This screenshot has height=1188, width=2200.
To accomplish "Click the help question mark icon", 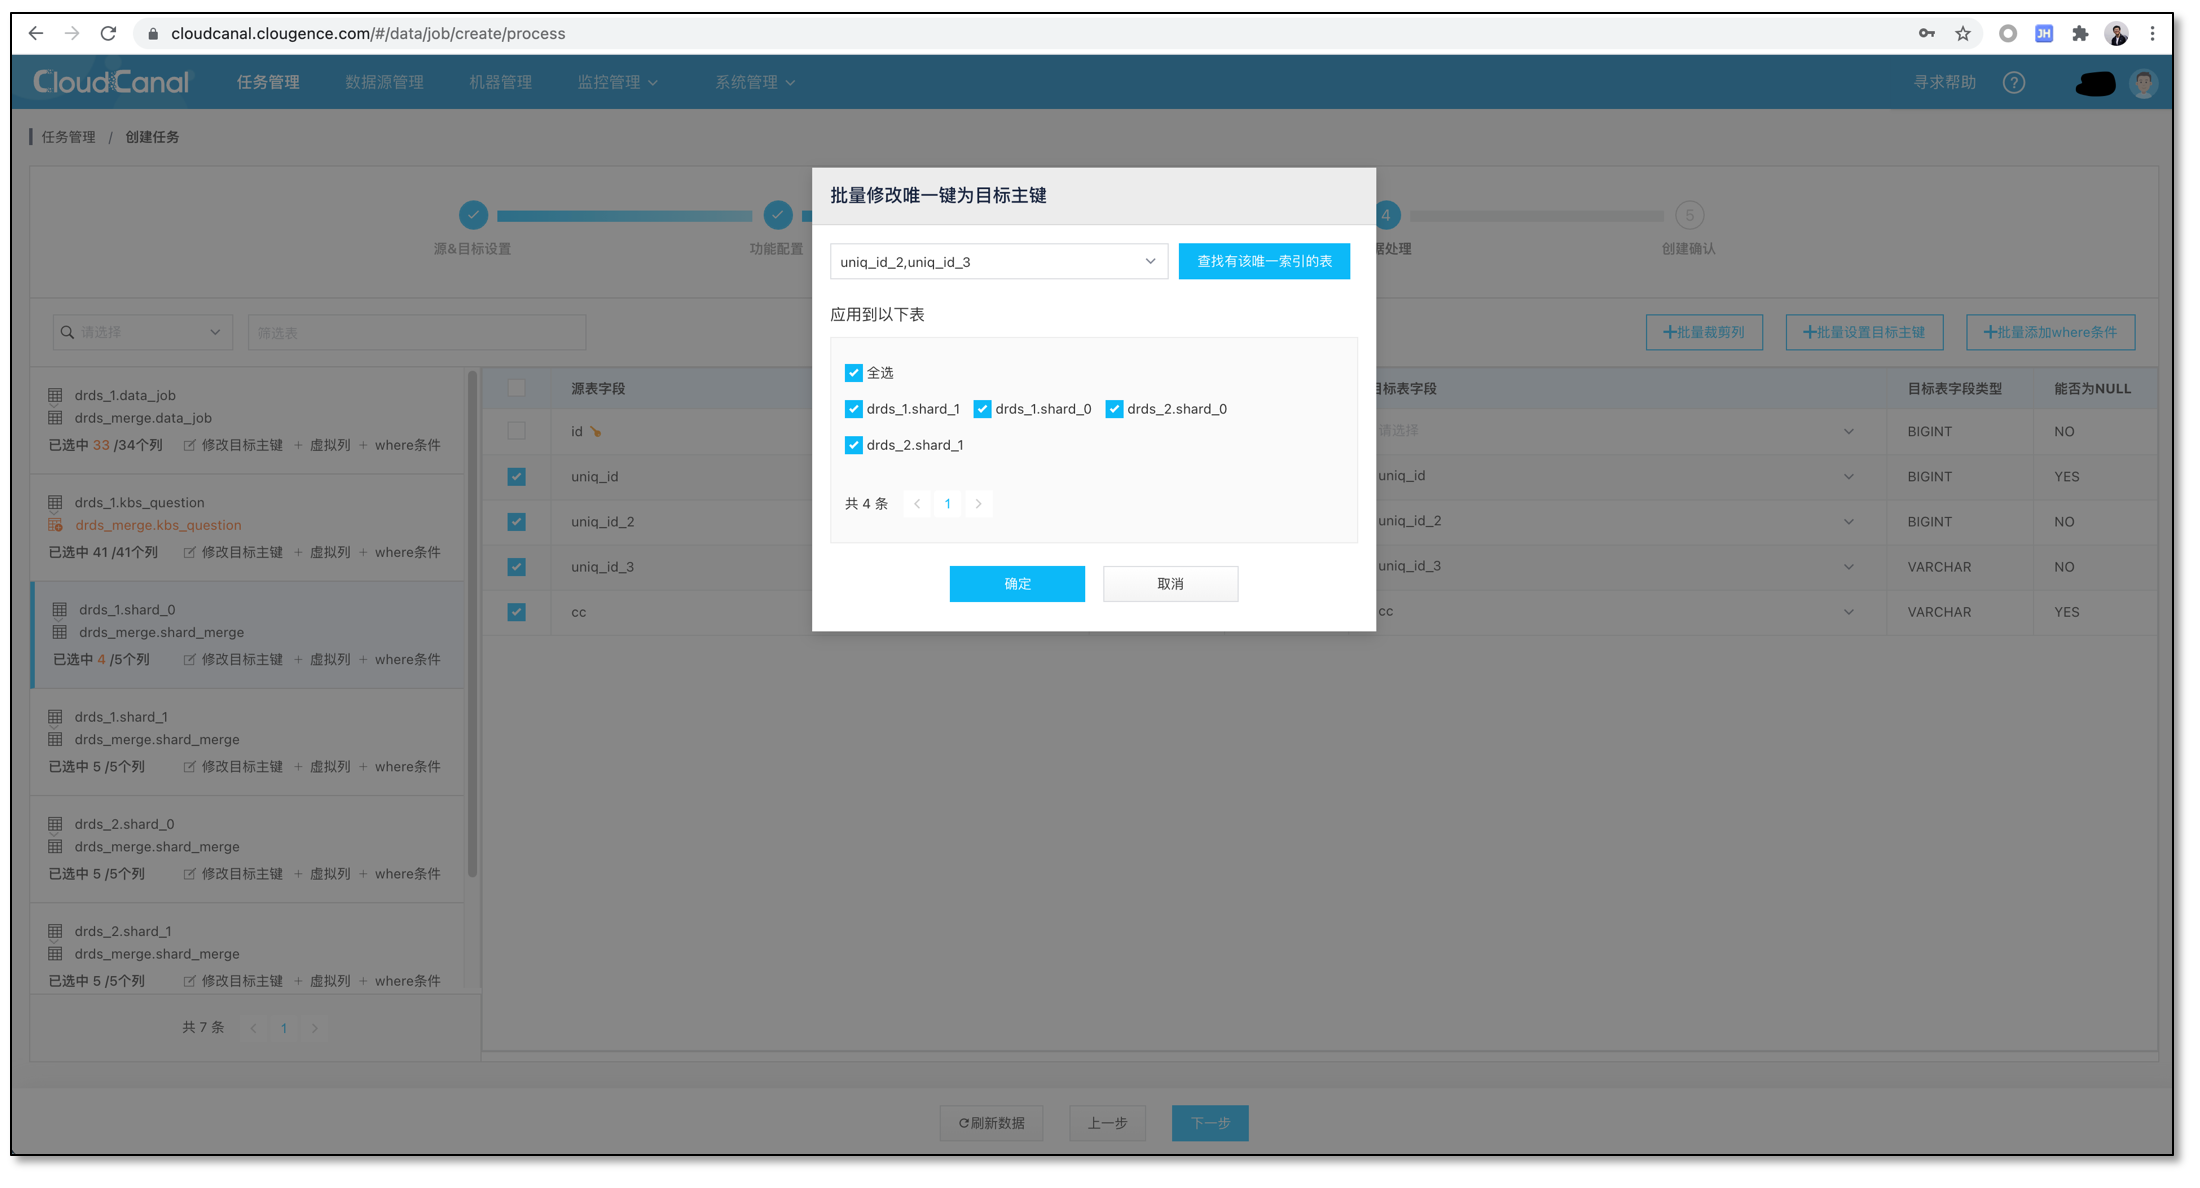I will tap(2013, 83).
